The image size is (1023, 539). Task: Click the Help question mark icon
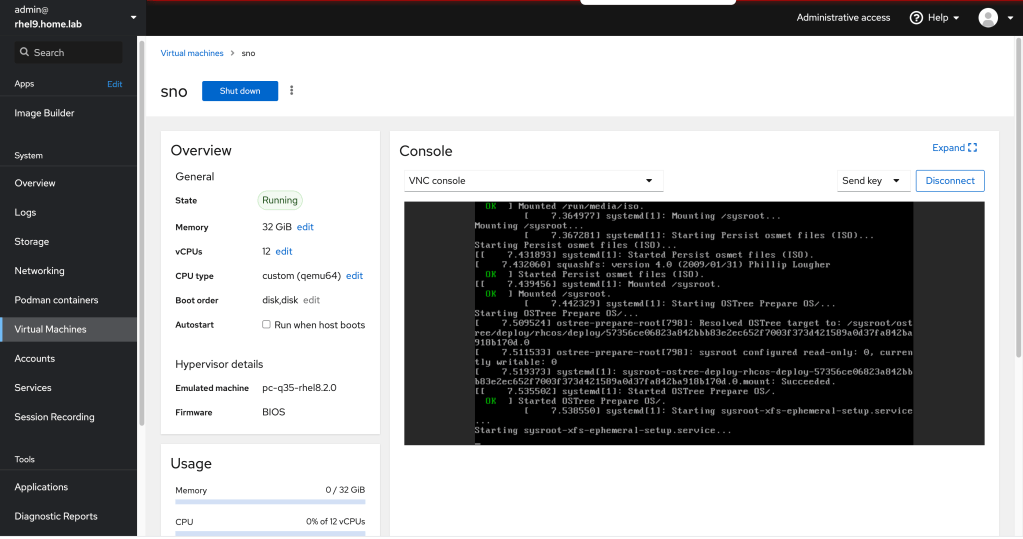coord(916,18)
